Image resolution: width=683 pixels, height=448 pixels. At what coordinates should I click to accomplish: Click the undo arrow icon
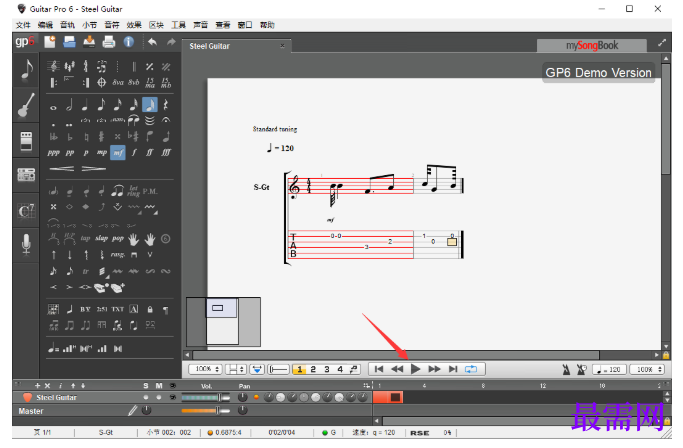(x=152, y=42)
